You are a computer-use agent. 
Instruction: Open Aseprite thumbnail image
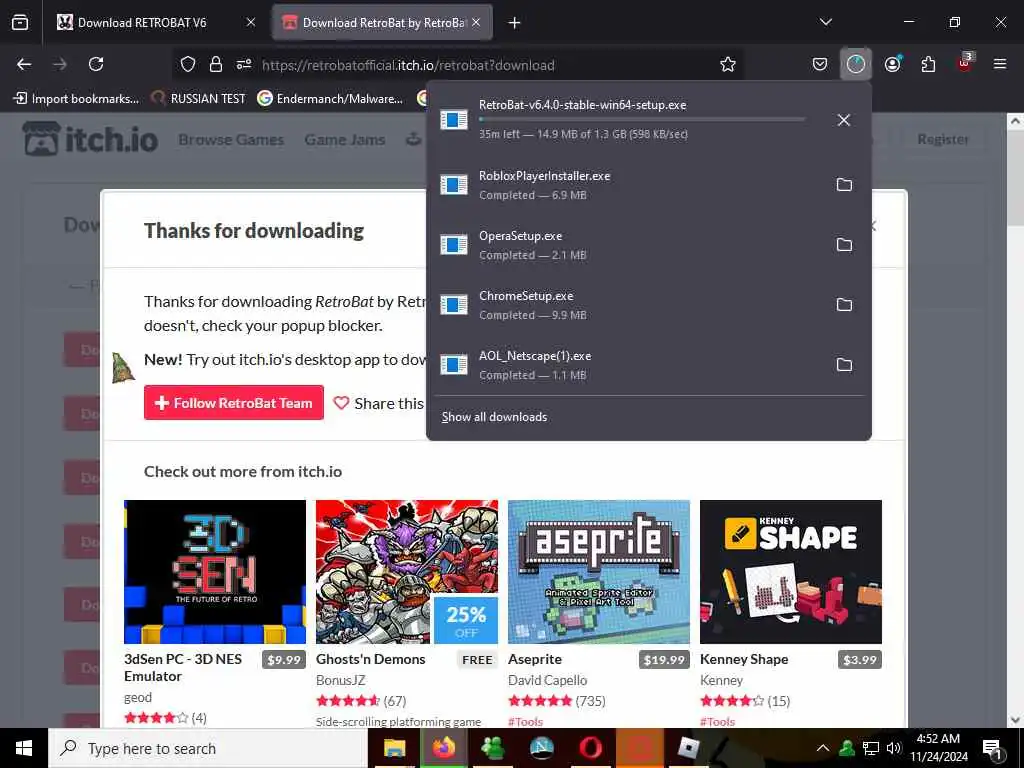[599, 572]
